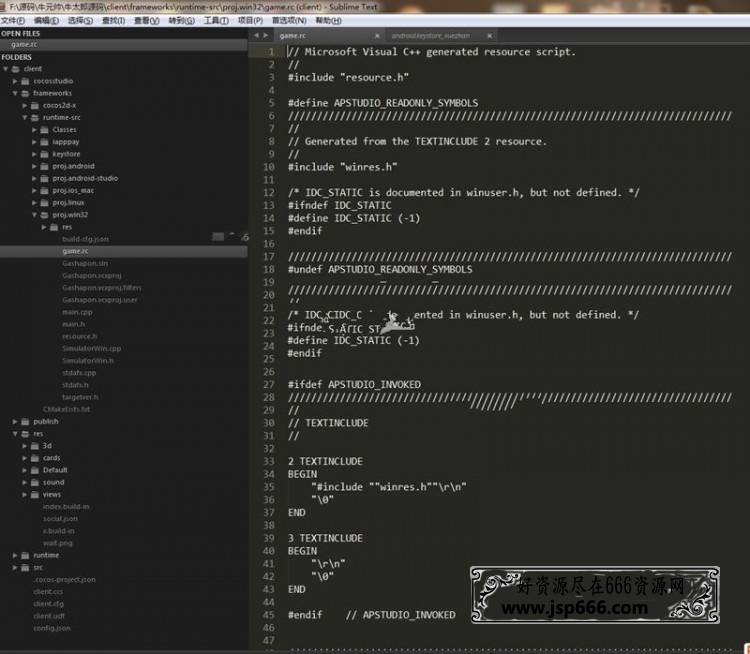The width and height of the screenshot is (750, 654).
Task: Collapse the frameworks folder
Action: point(15,93)
